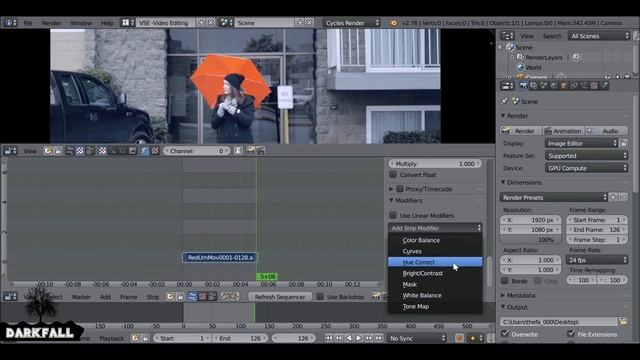Viewport: 640px width, 360px height.
Task: Choose White Balance strip modifier
Action: 435,295
